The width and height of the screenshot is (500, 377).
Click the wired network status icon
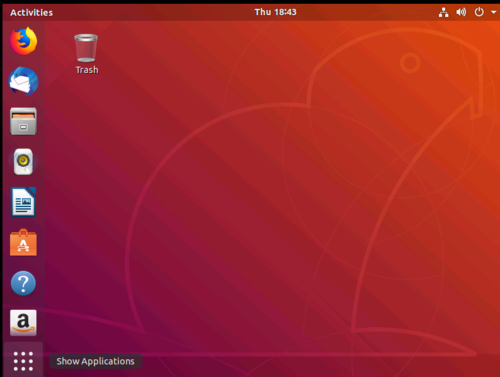pyautogui.click(x=443, y=12)
